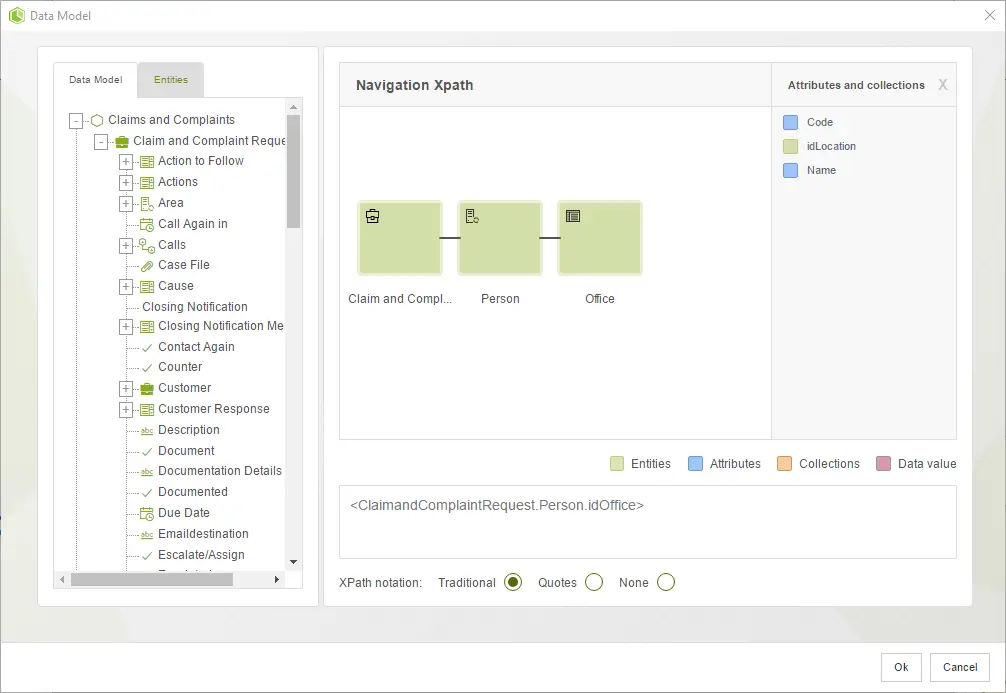Viewport: 1006px width, 693px height.
Task: Click the Cancel button
Action: [960, 667]
